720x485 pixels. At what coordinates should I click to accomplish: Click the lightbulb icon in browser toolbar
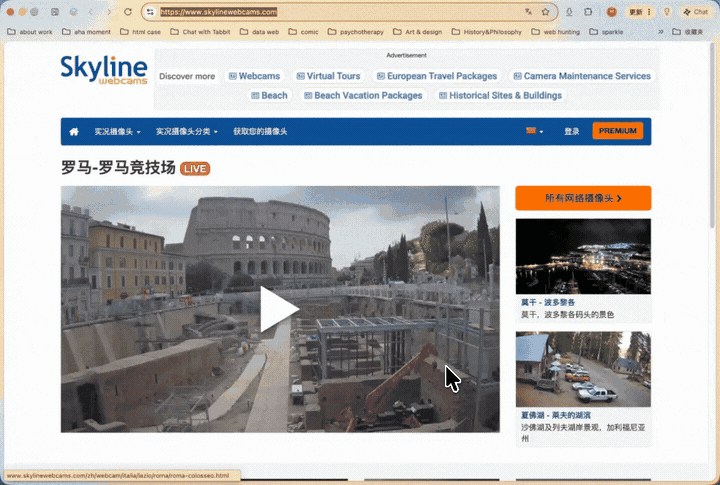click(x=667, y=12)
